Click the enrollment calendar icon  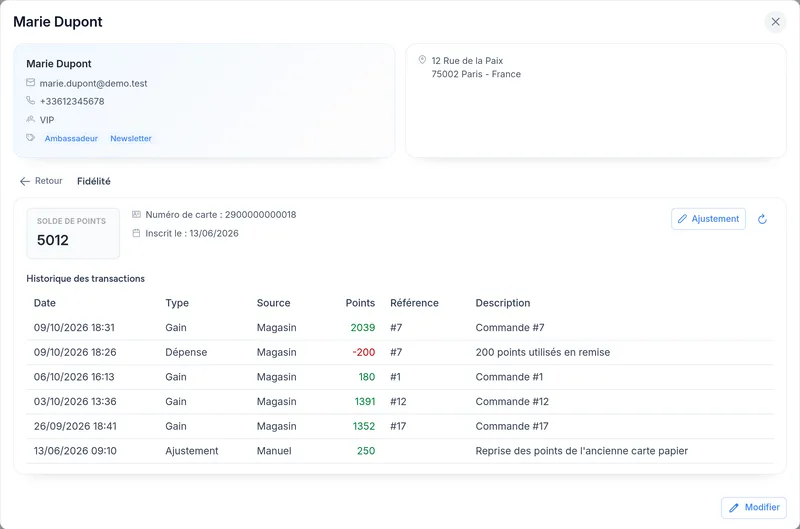coord(136,233)
